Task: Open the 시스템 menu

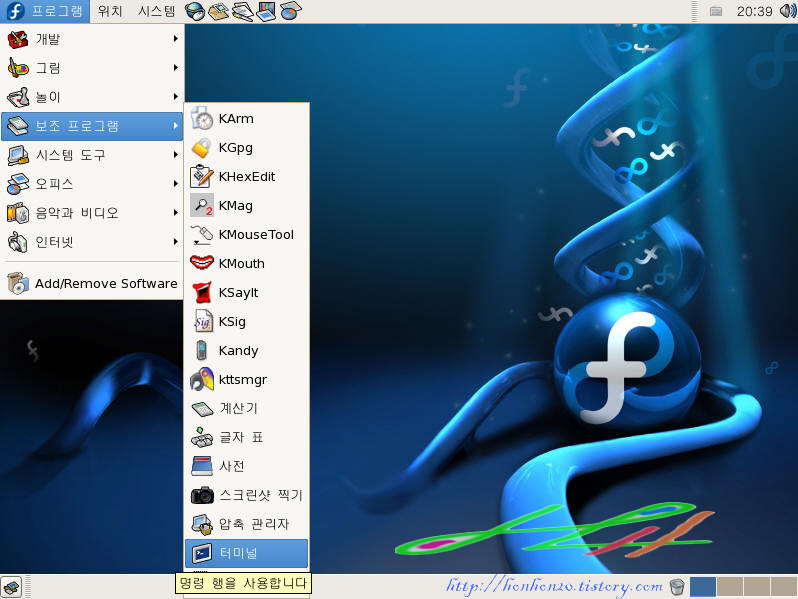Action: coord(157,11)
